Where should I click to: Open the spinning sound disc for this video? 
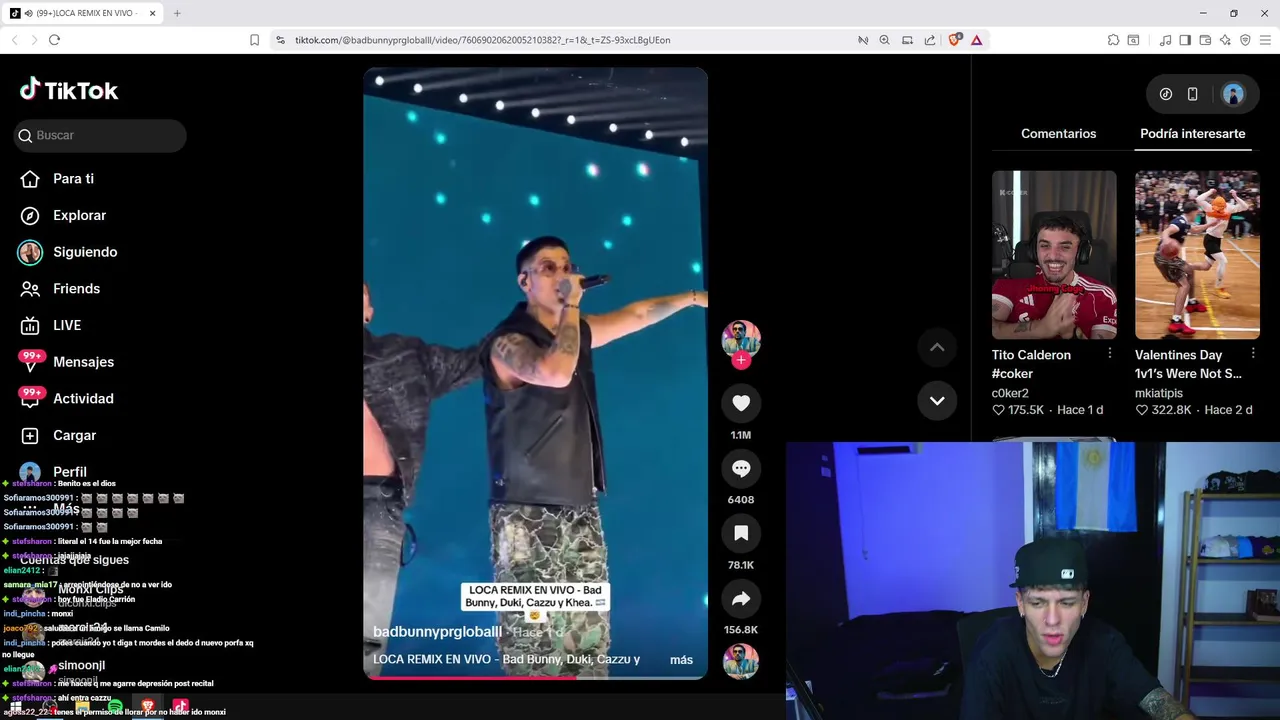741,661
